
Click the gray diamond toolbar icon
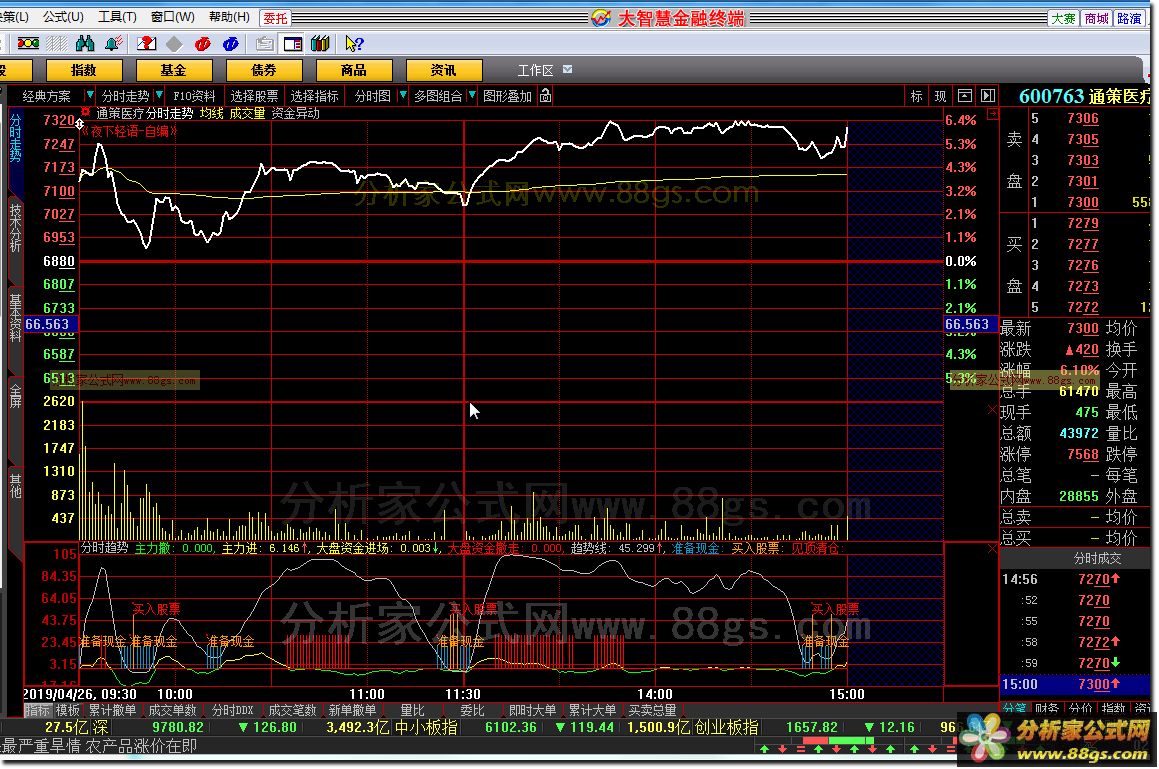point(174,44)
